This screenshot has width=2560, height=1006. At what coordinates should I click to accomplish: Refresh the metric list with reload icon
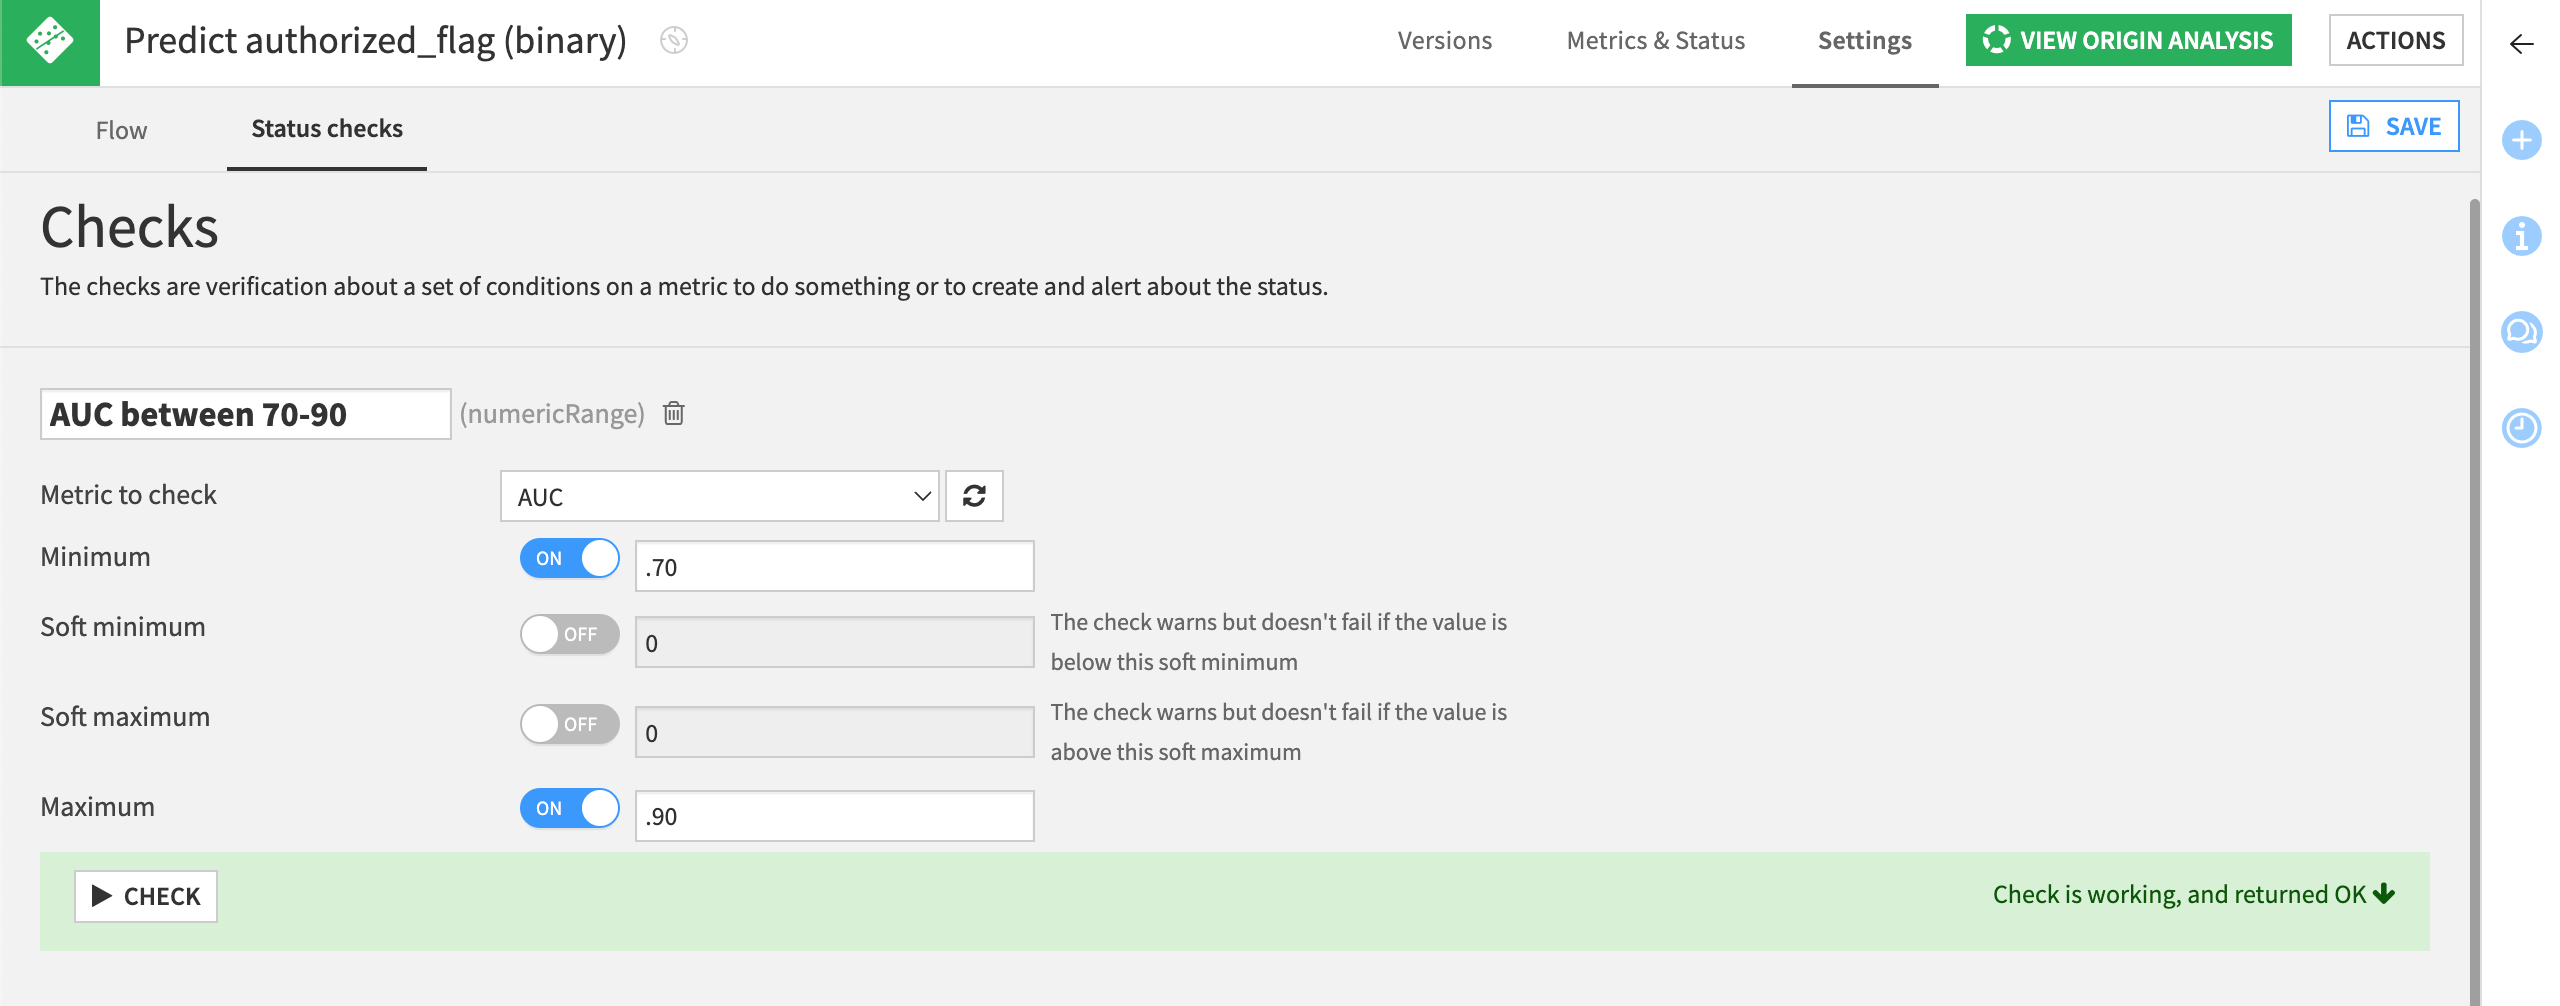[x=974, y=496]
